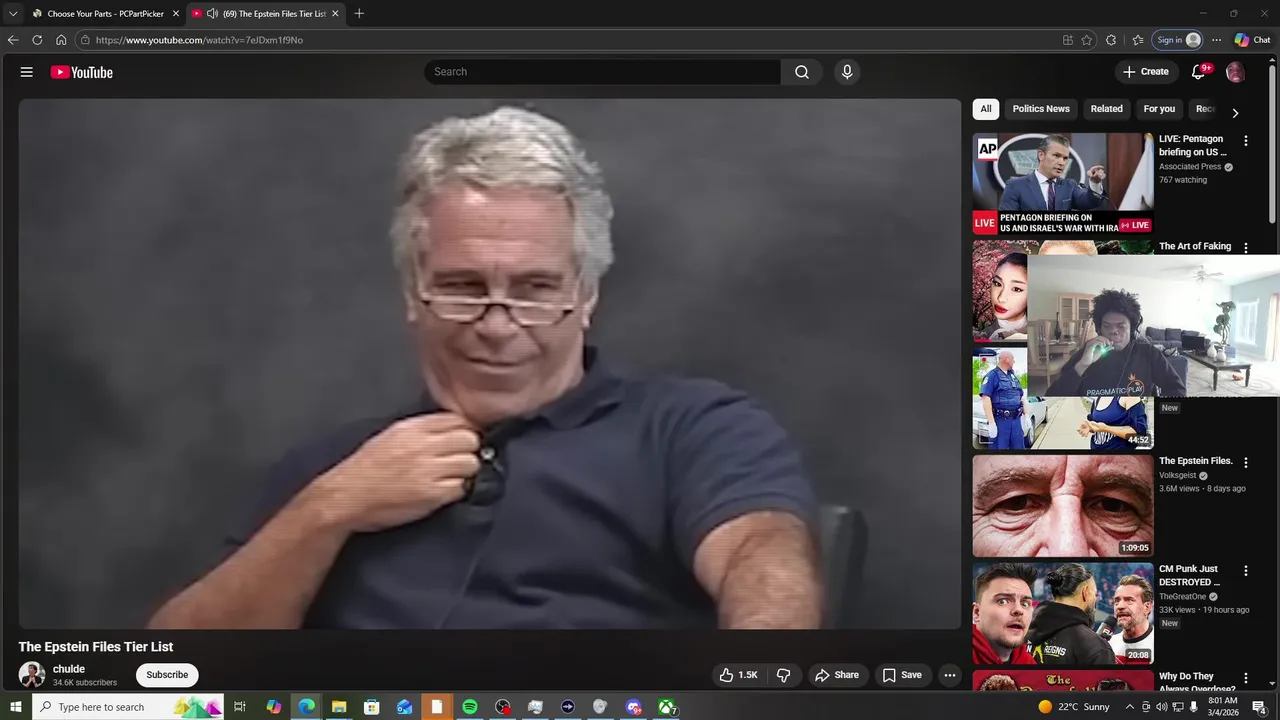Dislike the video with thumbs down
Viewport: 1280px width, 720px height.
784,675
